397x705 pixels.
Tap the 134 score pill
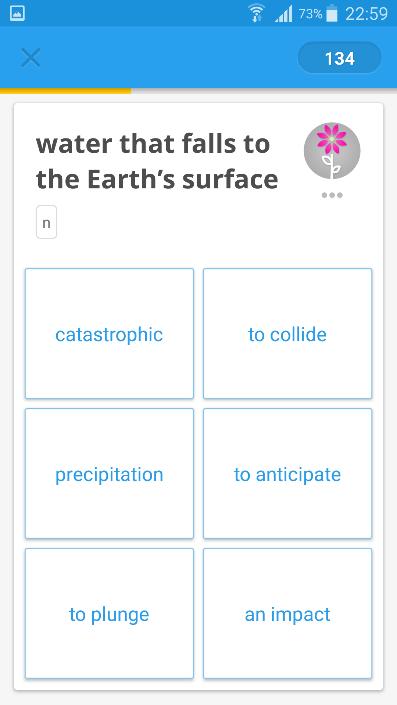(x=339, y=58)
